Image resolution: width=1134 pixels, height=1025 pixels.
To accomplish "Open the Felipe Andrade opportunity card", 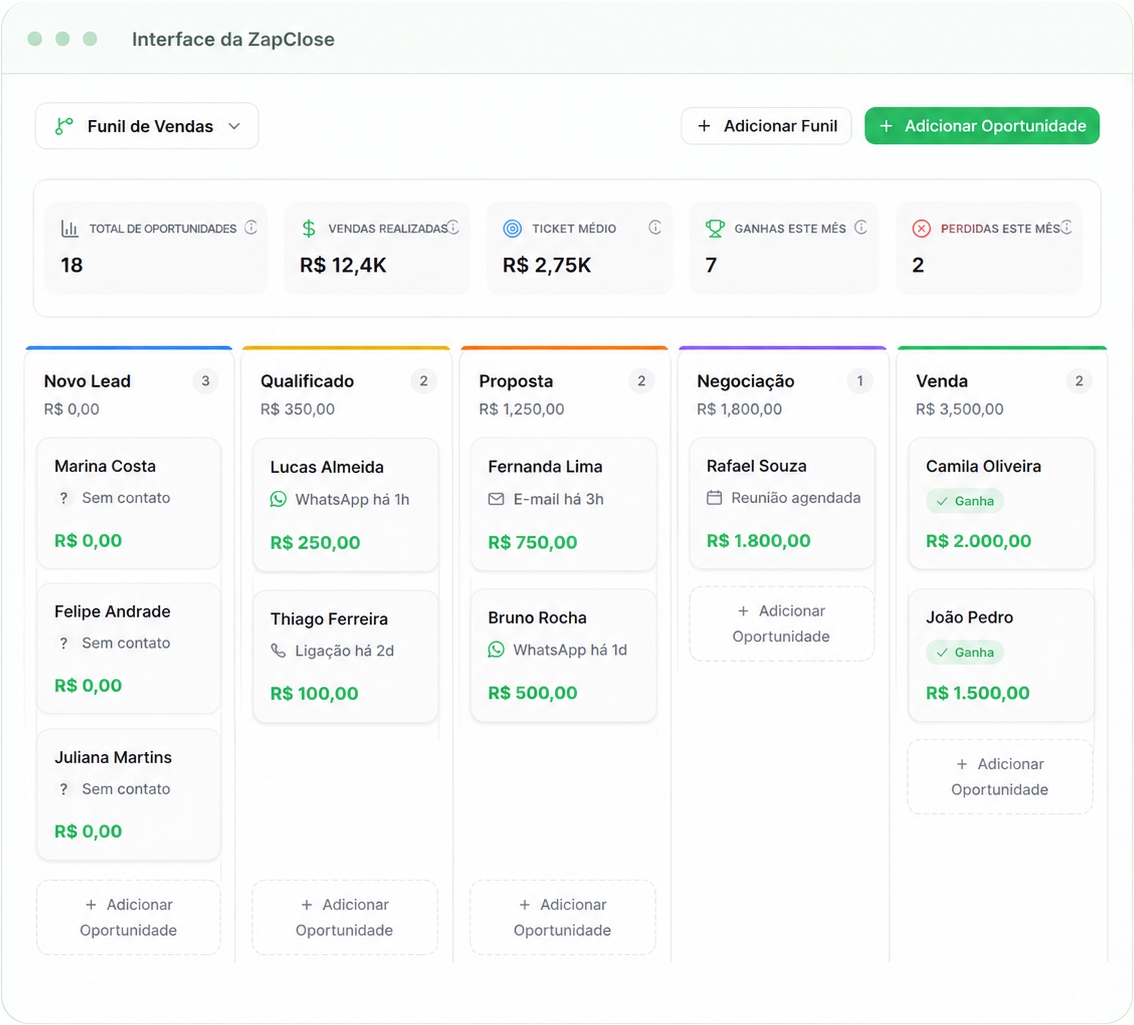I will point(129,649).
